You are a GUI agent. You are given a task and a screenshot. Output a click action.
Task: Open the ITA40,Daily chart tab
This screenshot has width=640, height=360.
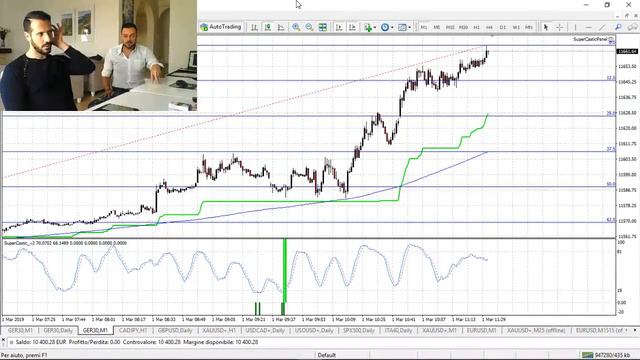coord(398,330)
